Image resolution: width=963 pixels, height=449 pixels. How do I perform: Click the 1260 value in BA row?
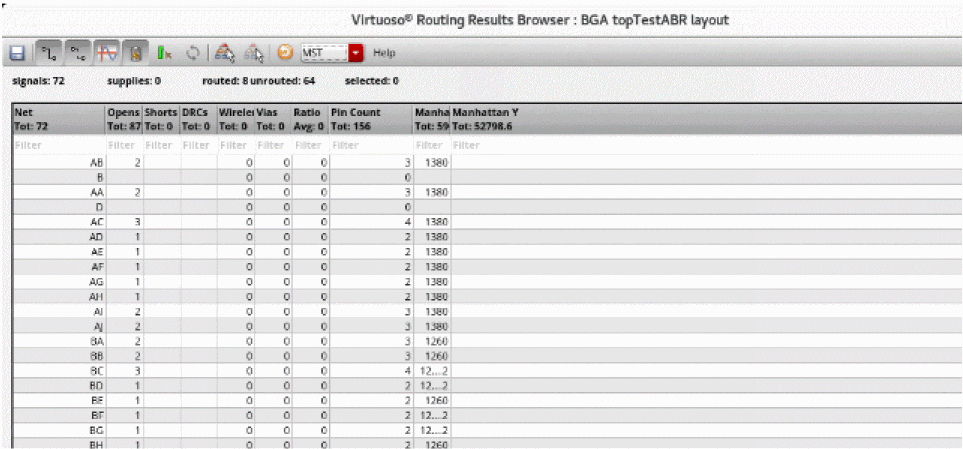[x=439, y=341]
